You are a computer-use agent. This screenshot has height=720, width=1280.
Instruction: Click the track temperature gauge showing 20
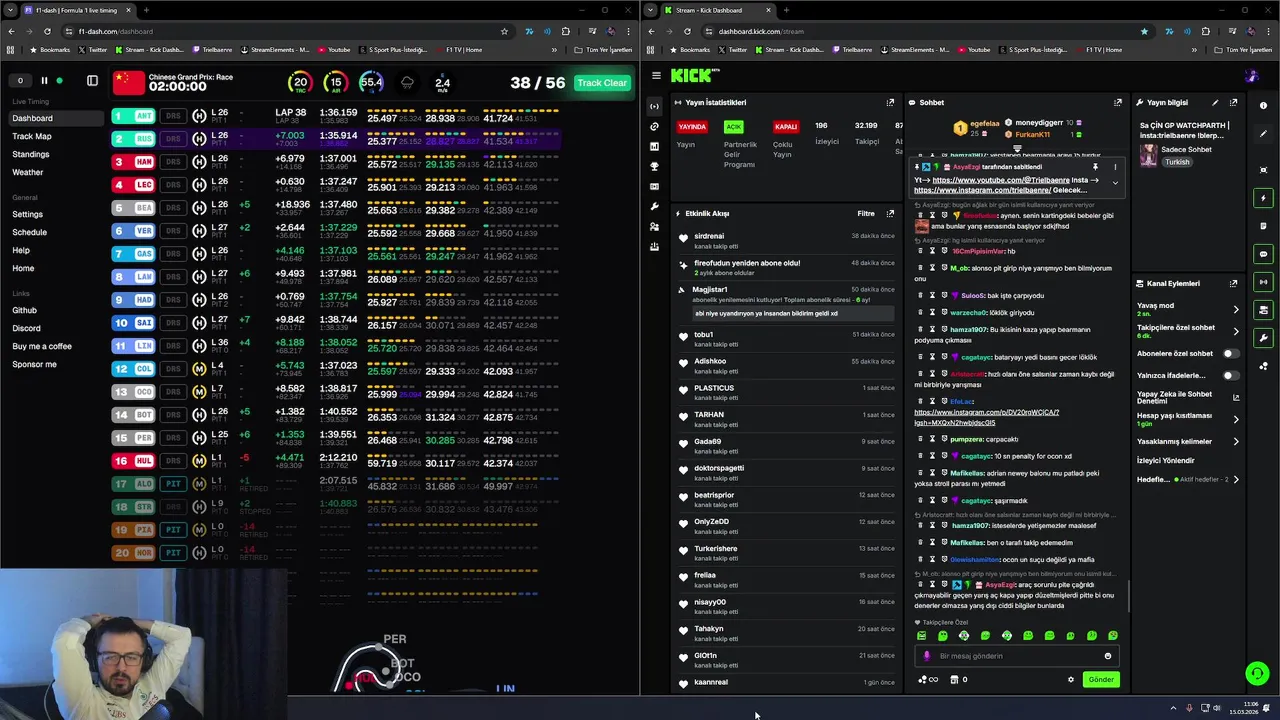(299, 83)
